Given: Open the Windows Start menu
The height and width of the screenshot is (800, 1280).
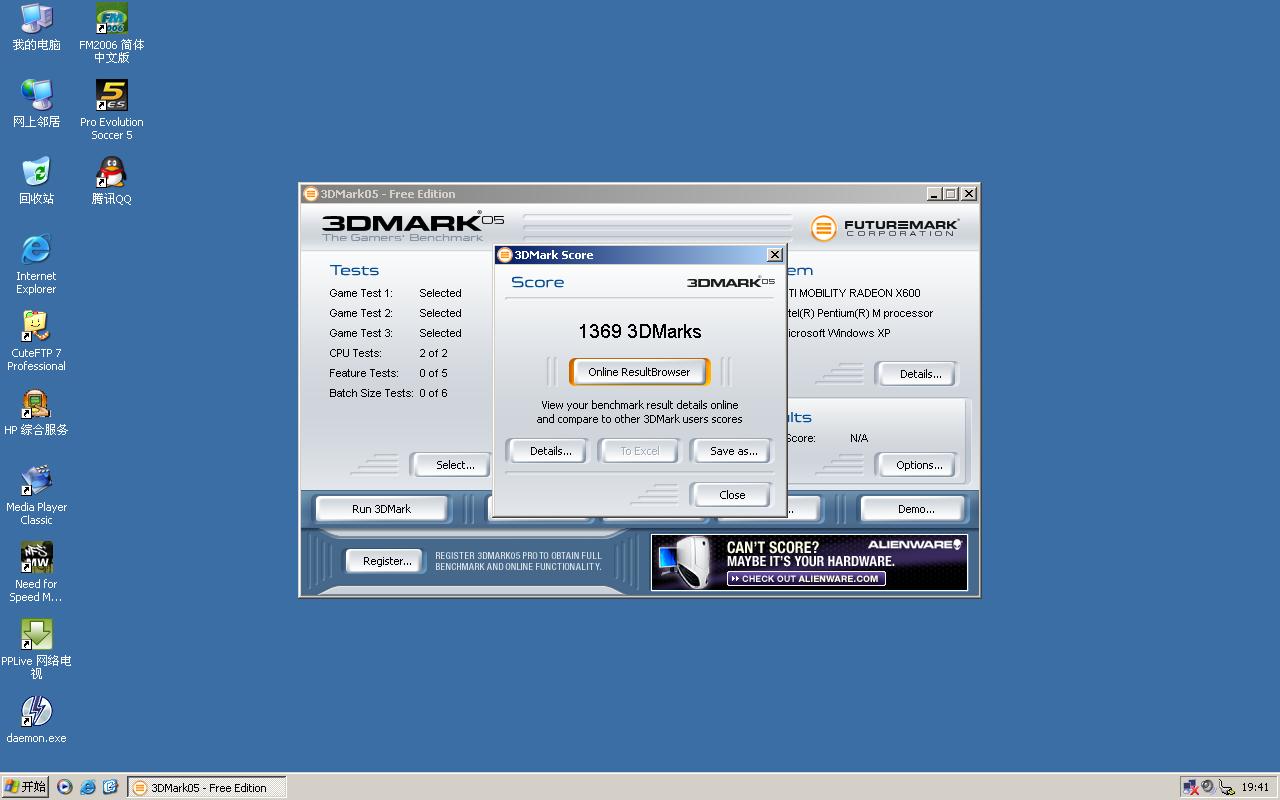Looking at the screenshot, I should [25, 787].
